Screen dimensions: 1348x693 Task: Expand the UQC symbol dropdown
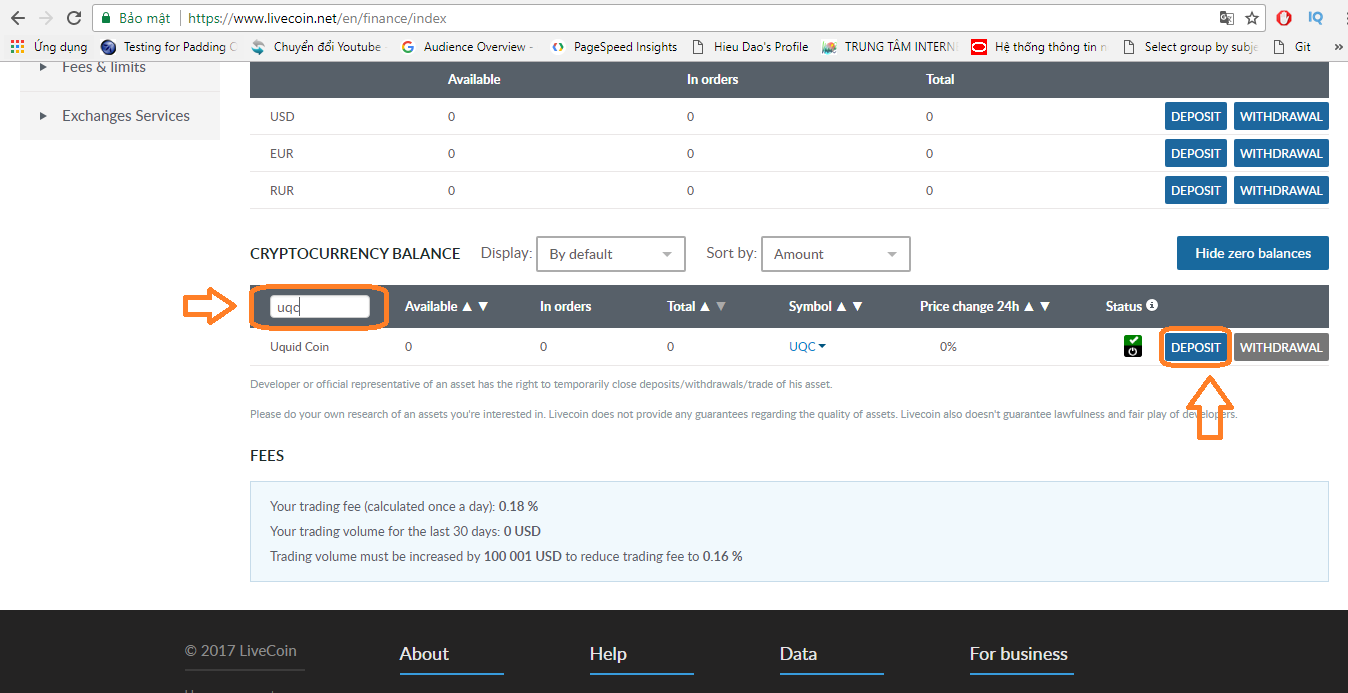coord(808,347)
